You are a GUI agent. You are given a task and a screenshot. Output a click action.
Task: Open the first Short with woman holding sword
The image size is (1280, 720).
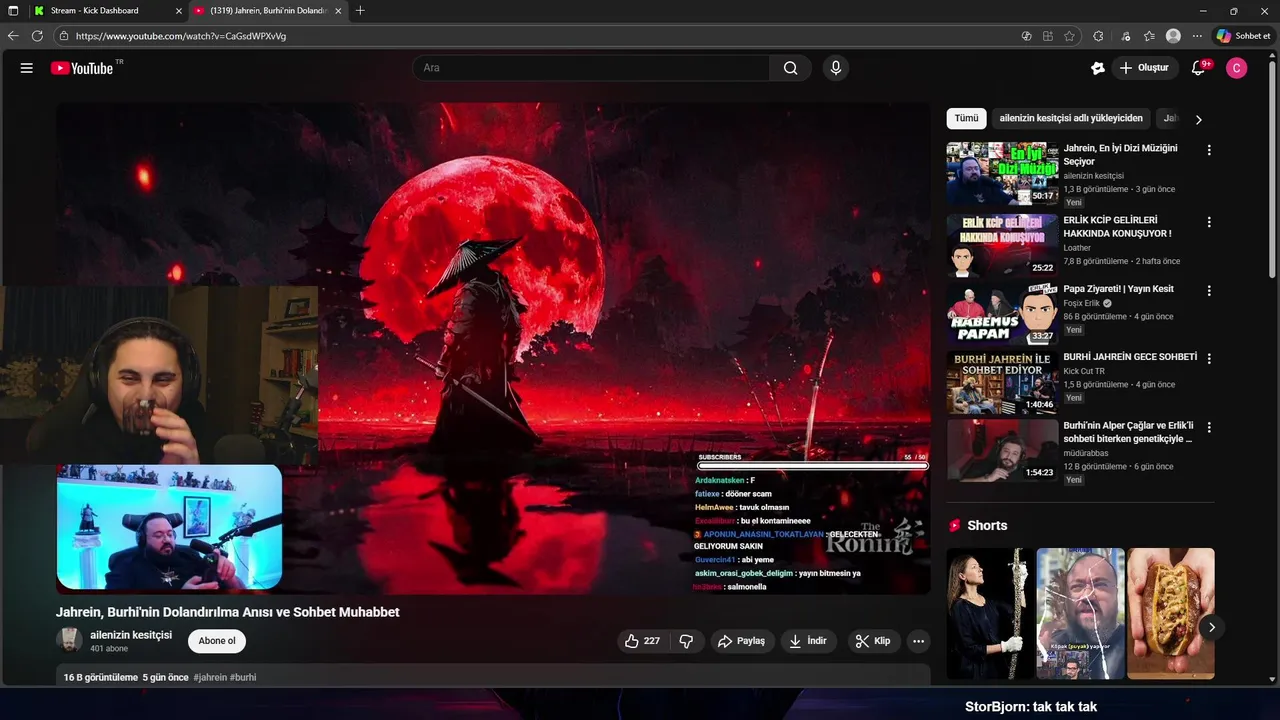pos(990,613)
